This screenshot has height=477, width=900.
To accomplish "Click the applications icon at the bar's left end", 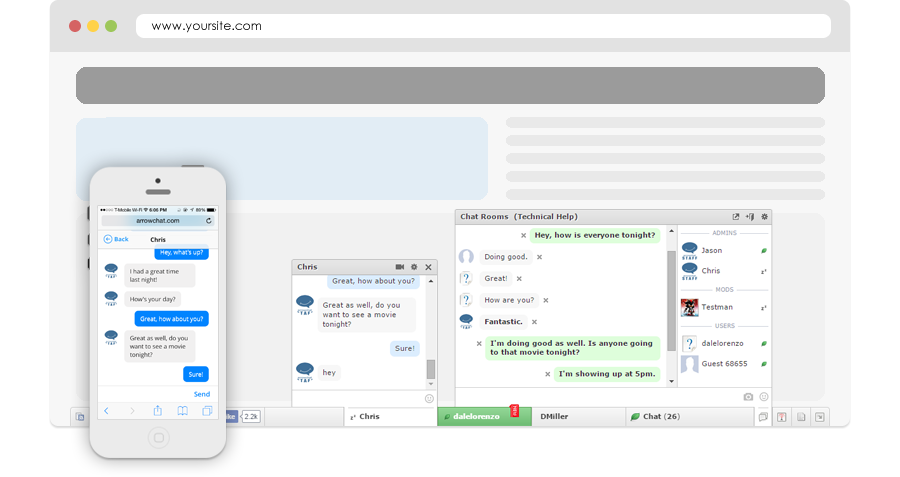I will click(x=80, y=417).
